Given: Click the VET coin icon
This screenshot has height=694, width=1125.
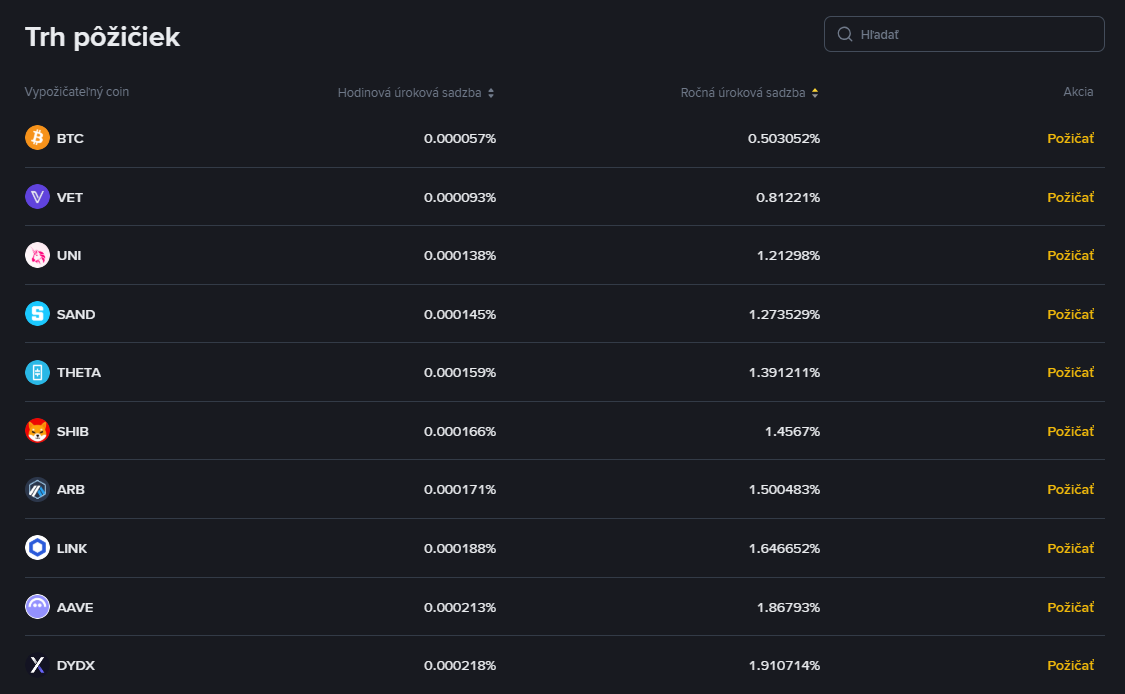Looking at the screenshot, I should 37,197.
